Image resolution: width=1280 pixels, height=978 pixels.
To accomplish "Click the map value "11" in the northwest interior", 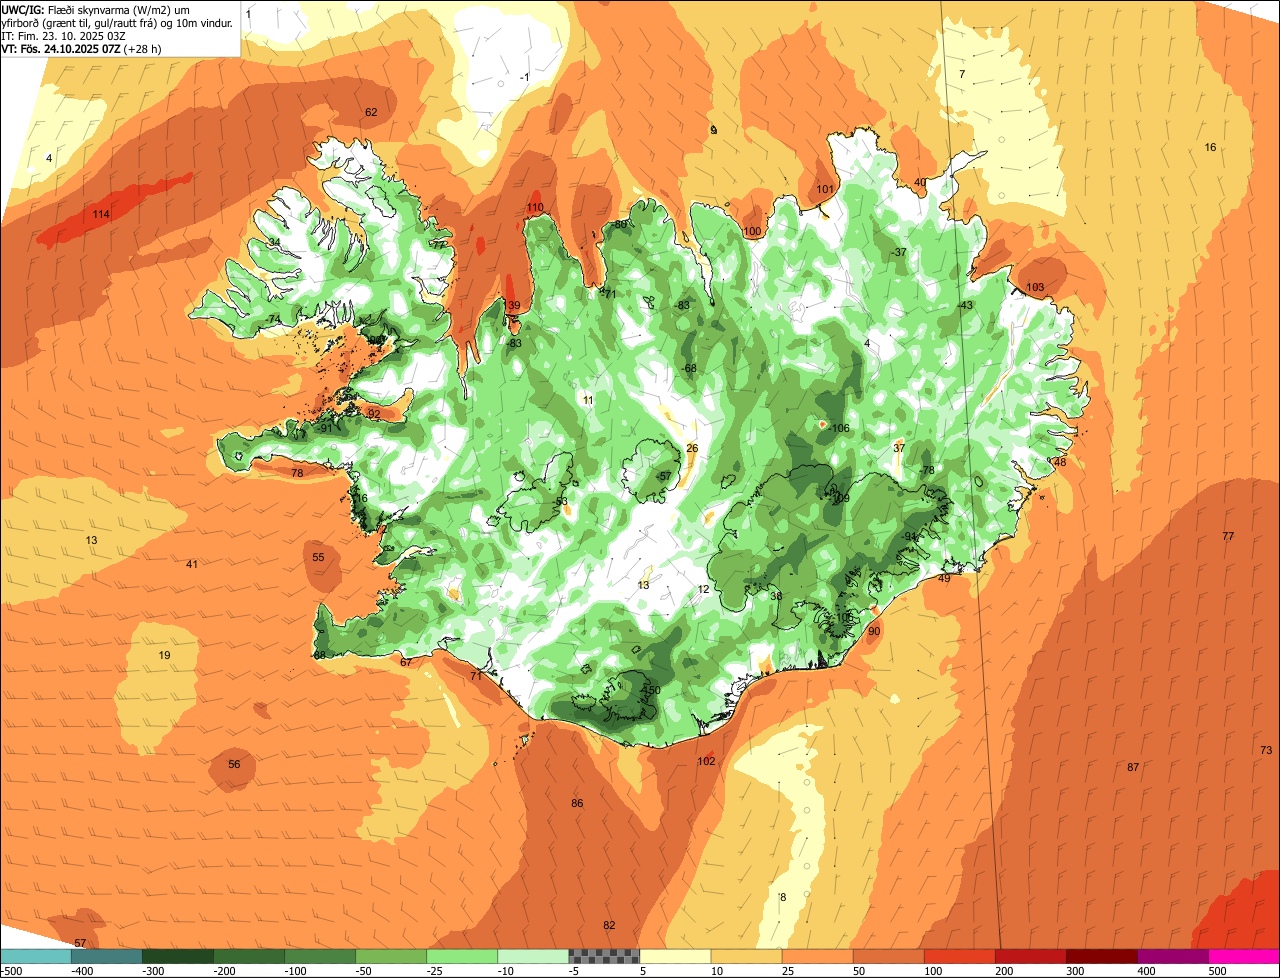I will (588, 401).
